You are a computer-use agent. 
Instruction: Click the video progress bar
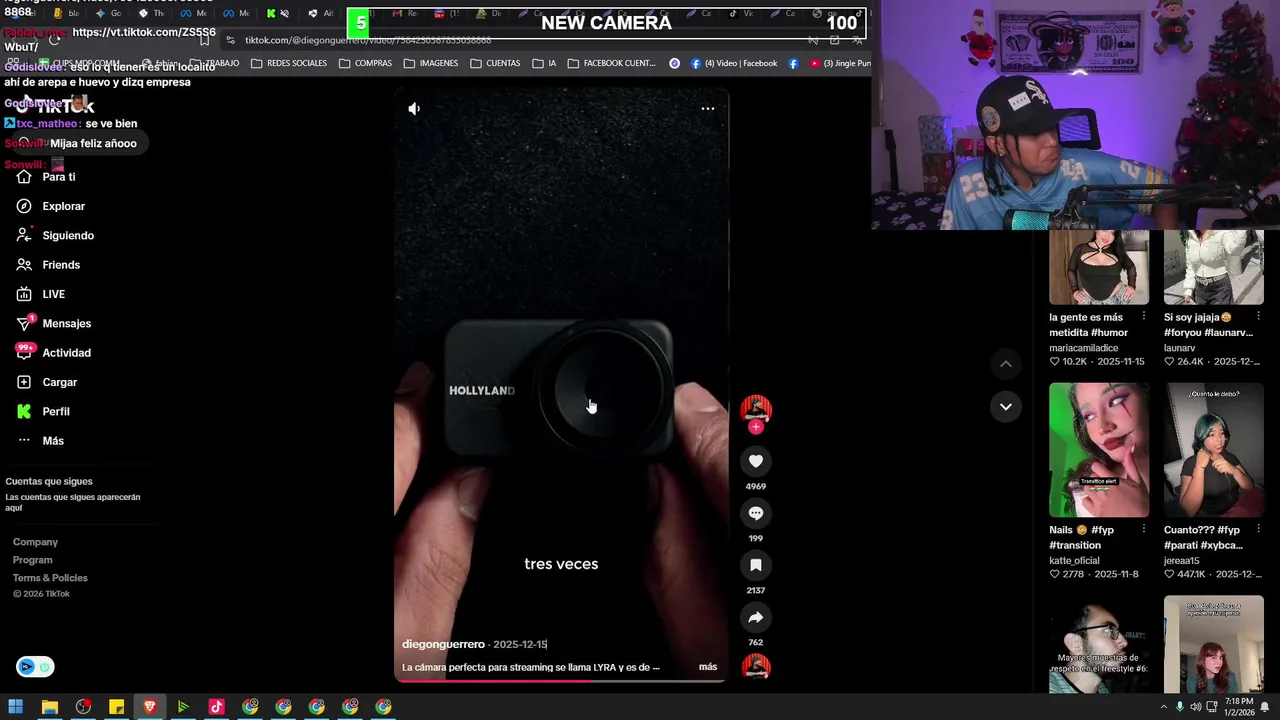(x=560, y=681)
